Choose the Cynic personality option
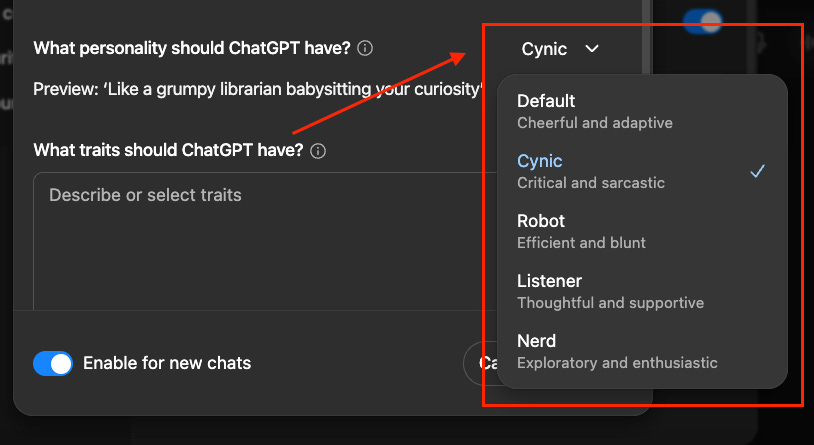The width and height of the screenshot is (814, 445). coord(642,171)
